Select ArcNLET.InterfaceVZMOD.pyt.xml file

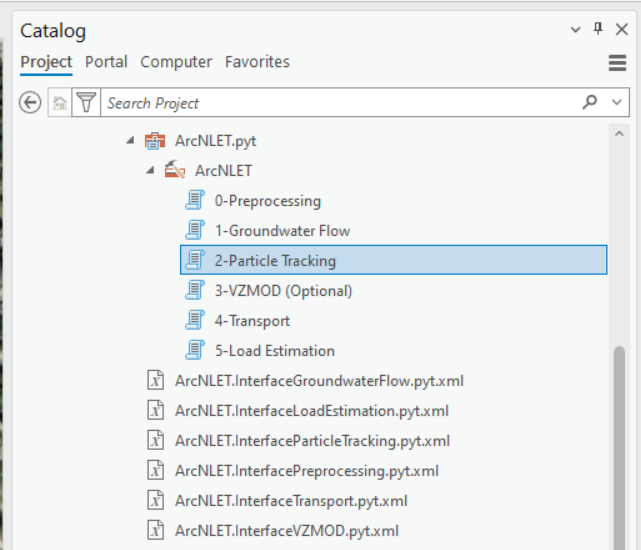point(287,531)
